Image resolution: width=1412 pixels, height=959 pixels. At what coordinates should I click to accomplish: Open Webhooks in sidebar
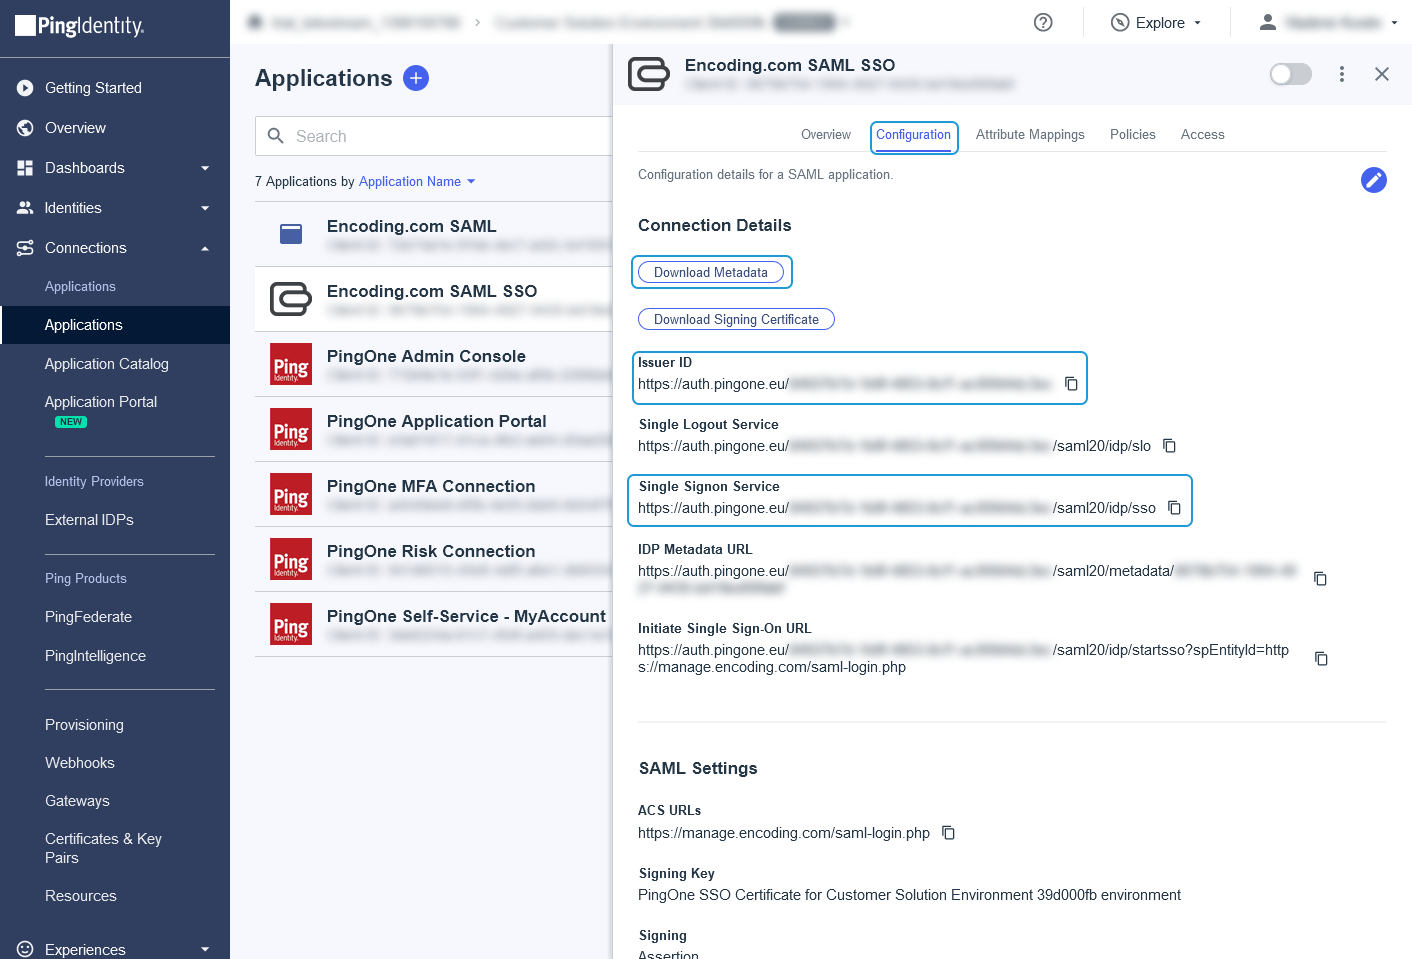click(x=80, y=763)
